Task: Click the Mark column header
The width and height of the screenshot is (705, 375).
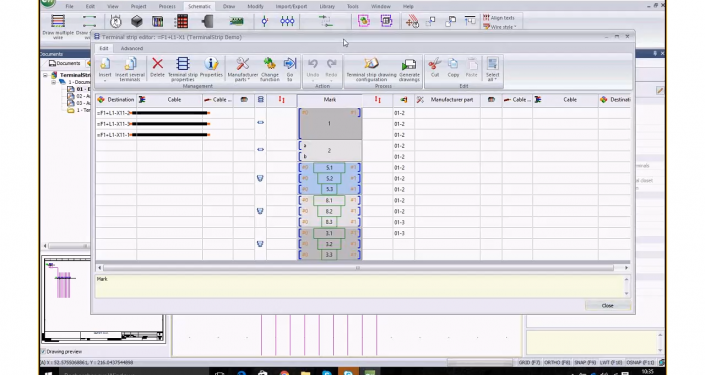Action: (x=330, y=99)
